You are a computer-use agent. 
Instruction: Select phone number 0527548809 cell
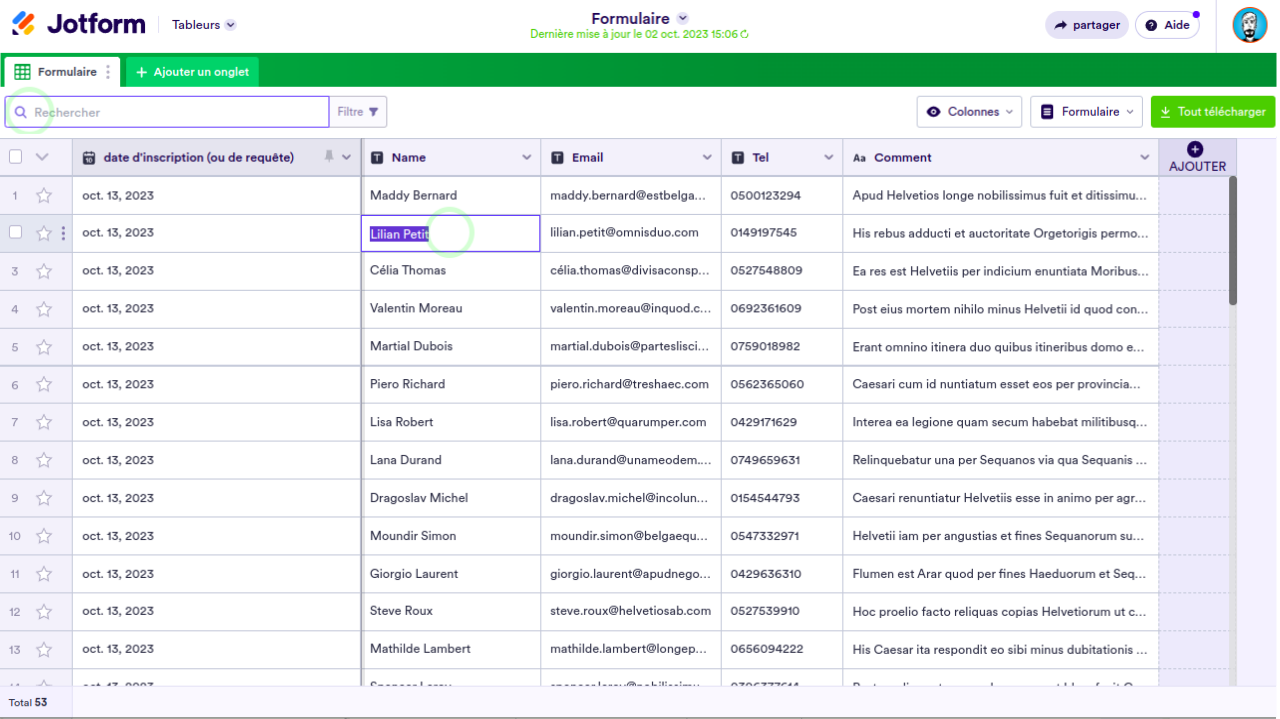click(x=782, y=271)
